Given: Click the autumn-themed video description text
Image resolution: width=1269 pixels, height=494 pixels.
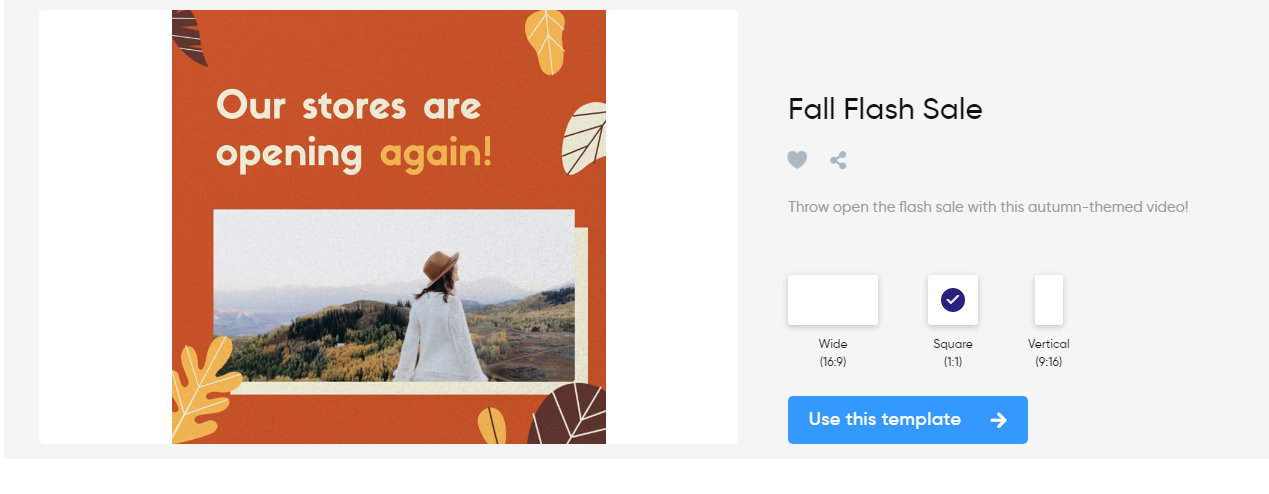Looking at the screenshot, I should (988, 207).
